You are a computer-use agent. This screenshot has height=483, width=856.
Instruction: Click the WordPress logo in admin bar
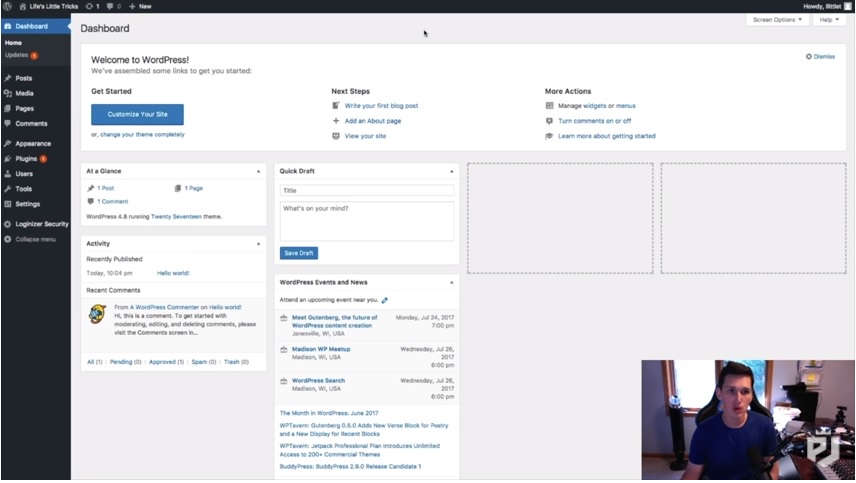(x=8, y=6)
